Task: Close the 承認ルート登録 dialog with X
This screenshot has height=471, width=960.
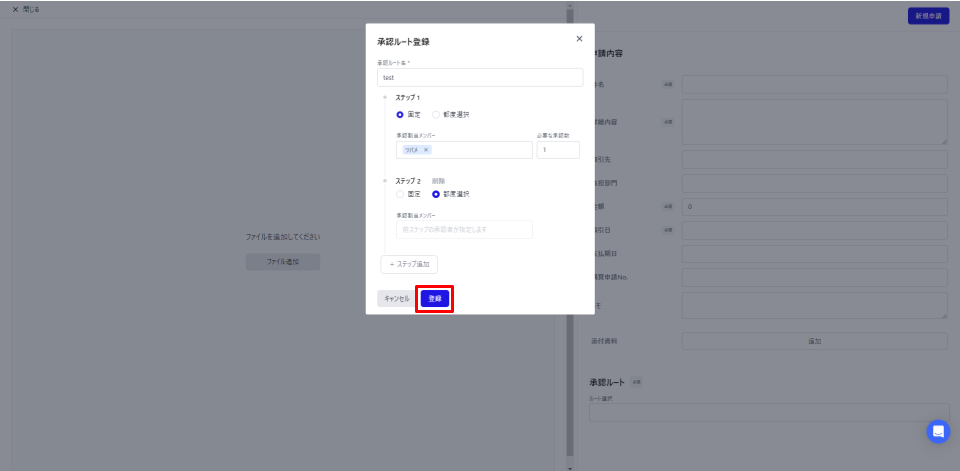Action: coord(579,39)
